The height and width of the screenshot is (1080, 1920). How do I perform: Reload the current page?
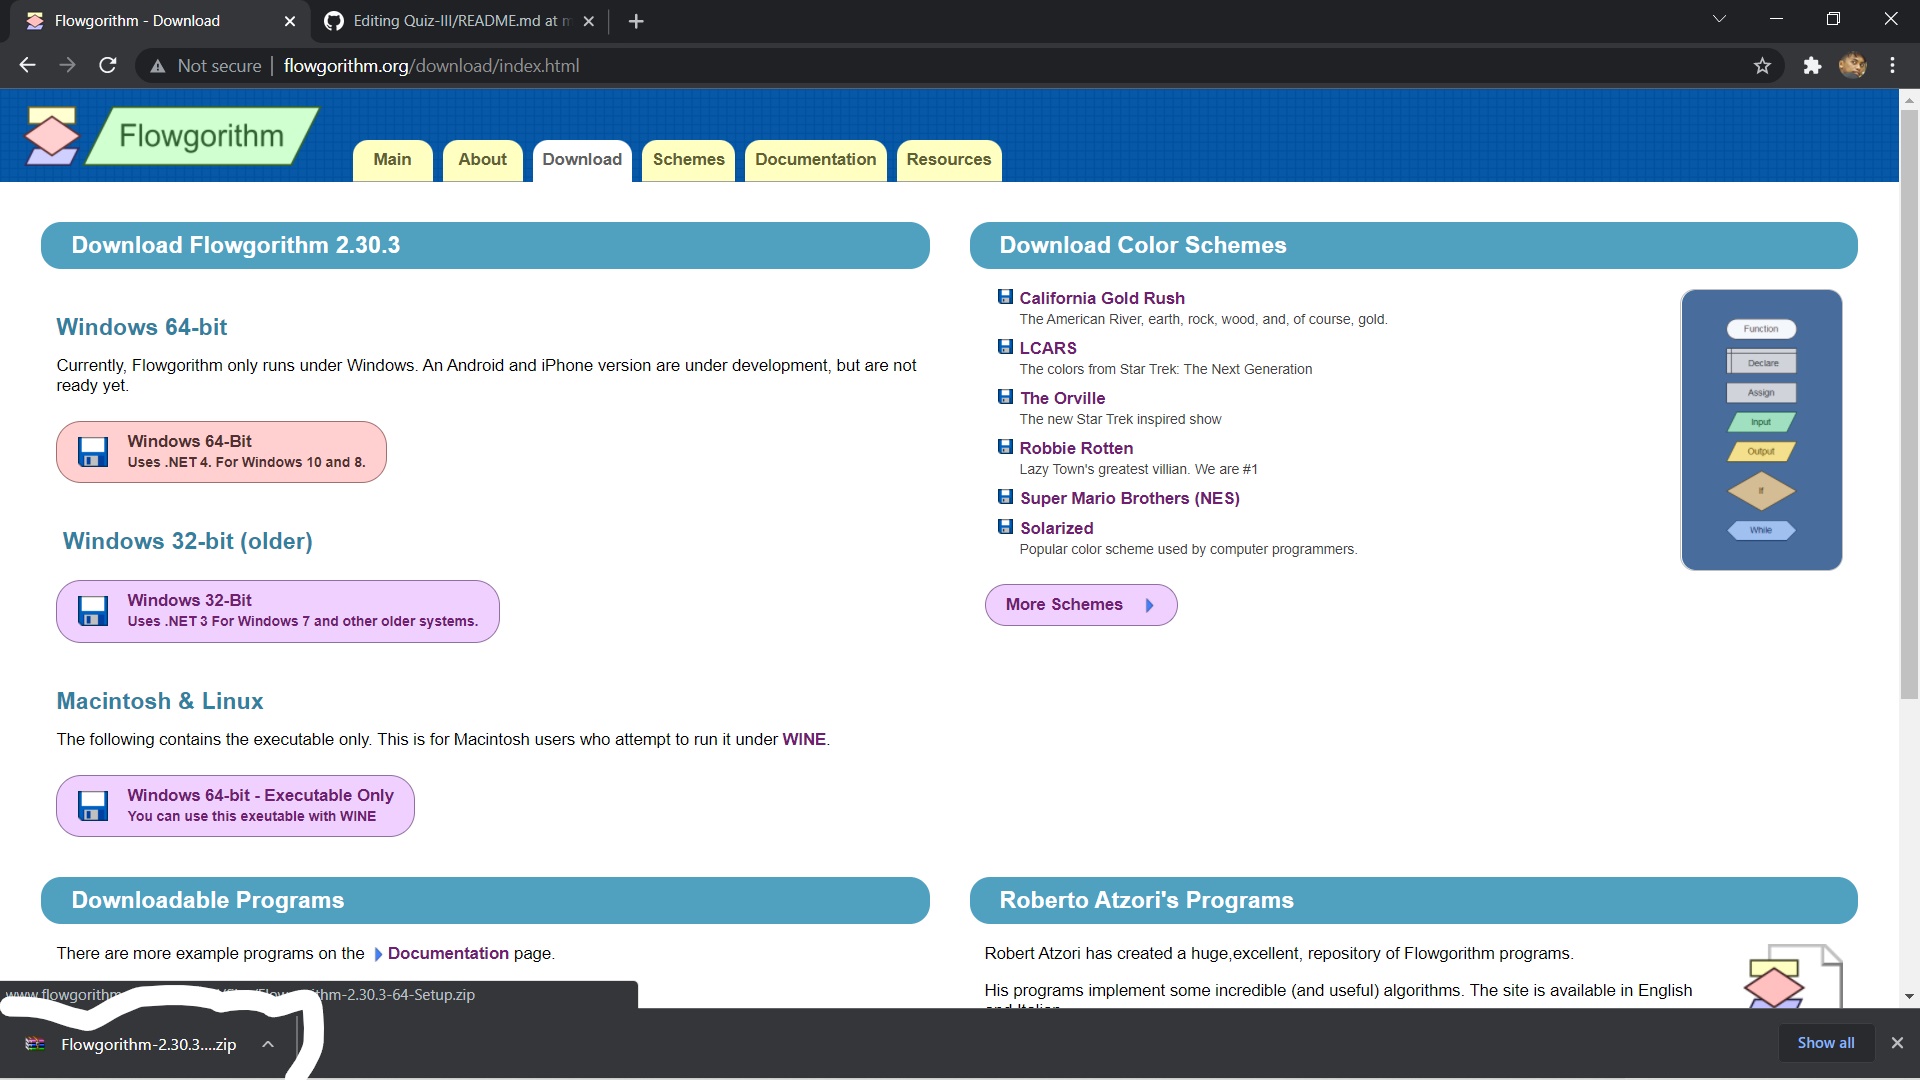coord(108,66)
